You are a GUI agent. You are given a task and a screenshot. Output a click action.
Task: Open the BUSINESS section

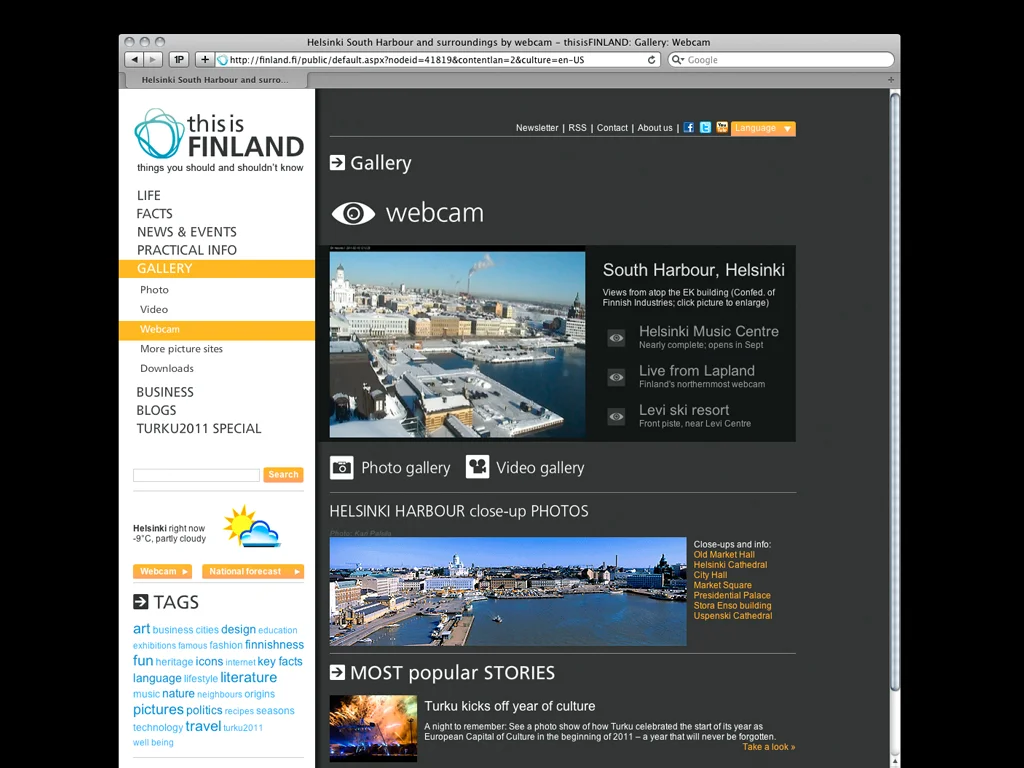[x=165, y=392]
